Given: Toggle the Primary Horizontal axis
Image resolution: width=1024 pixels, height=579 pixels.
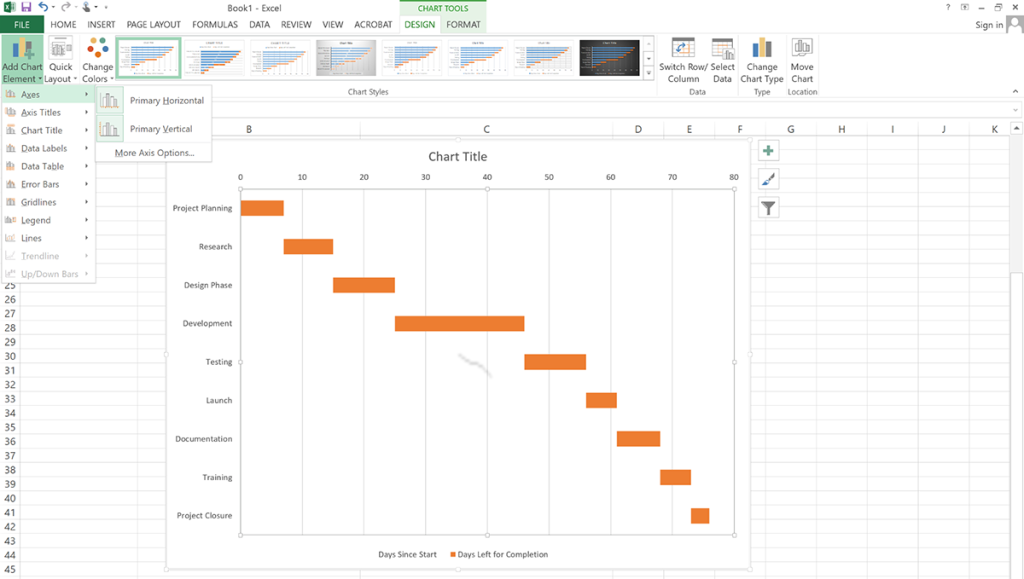Looking at the screenshot, I should click(166, 100).
